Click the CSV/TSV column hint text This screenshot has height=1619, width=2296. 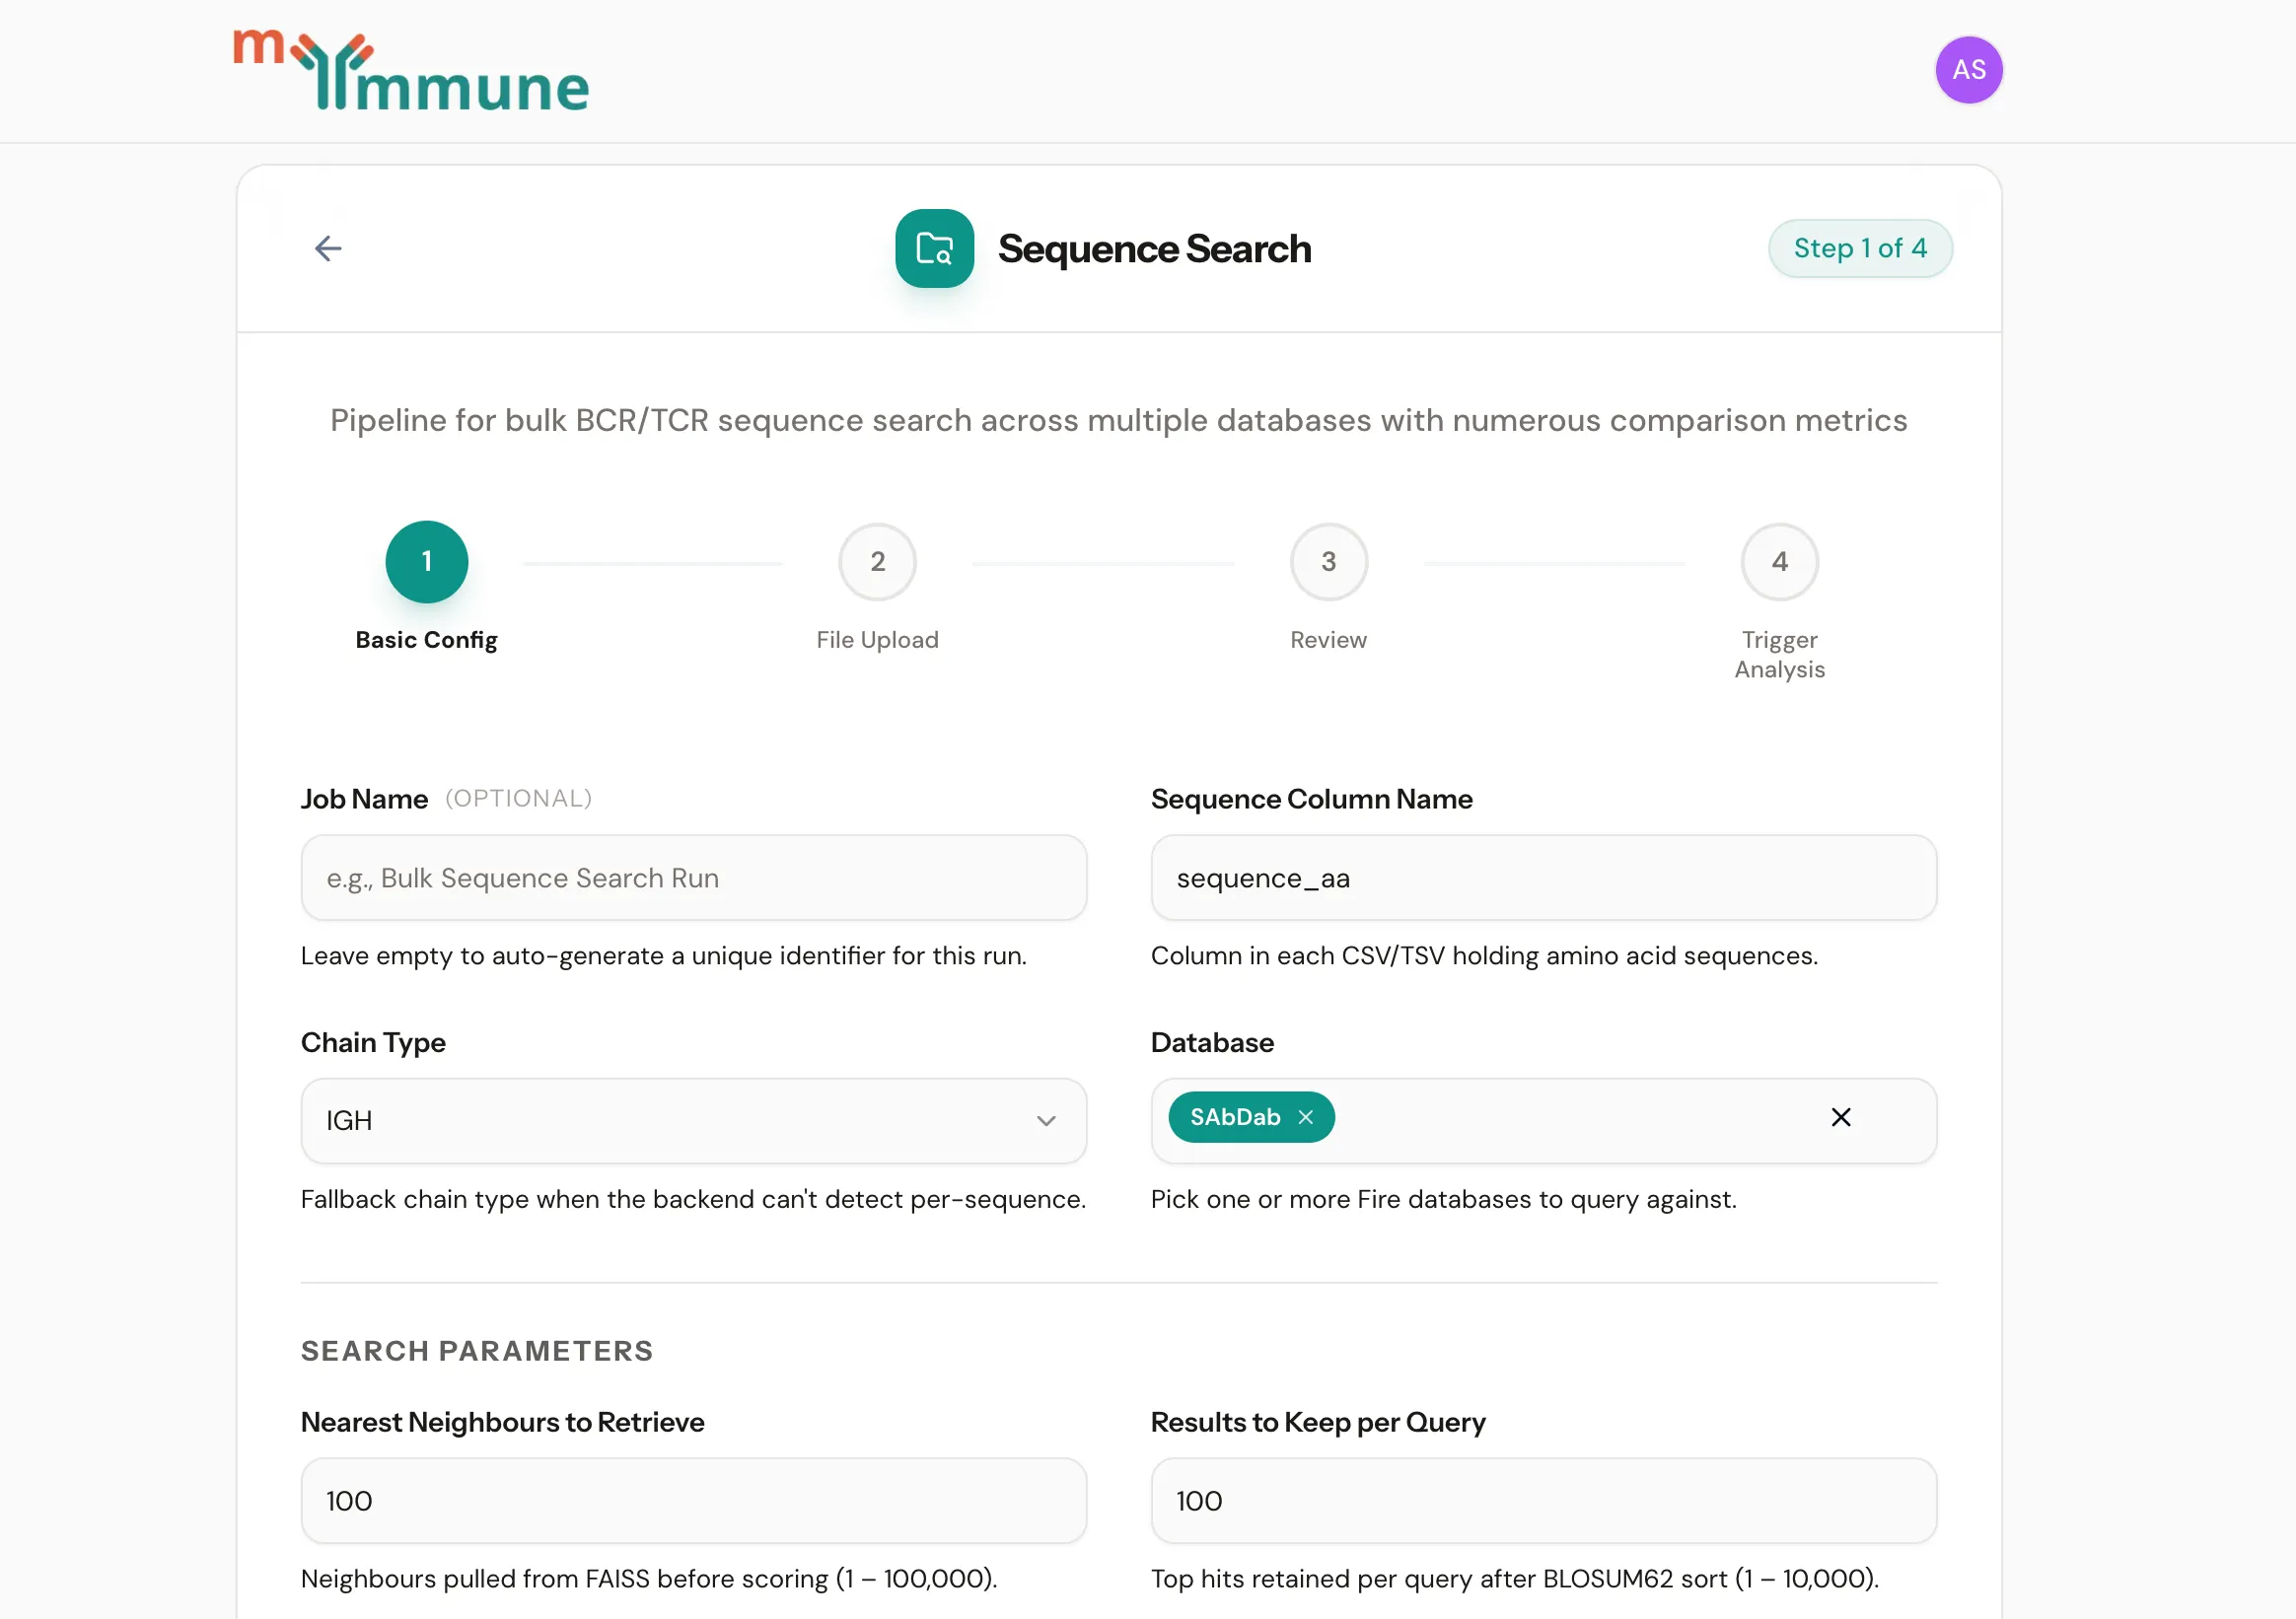[1484, 956]
